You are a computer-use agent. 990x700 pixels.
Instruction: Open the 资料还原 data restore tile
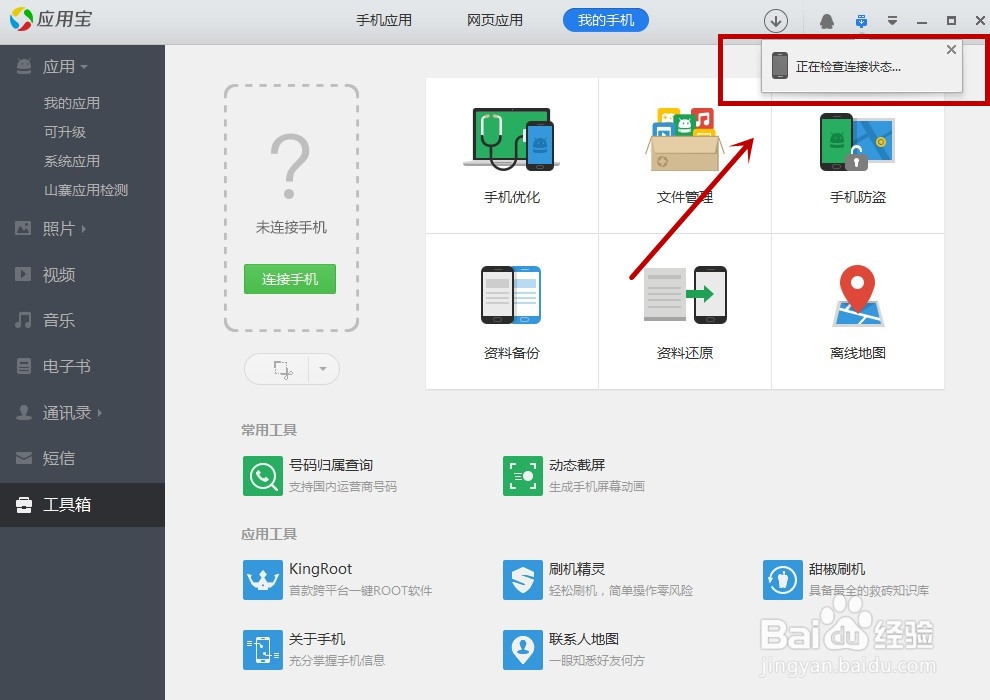pos(684,311)
